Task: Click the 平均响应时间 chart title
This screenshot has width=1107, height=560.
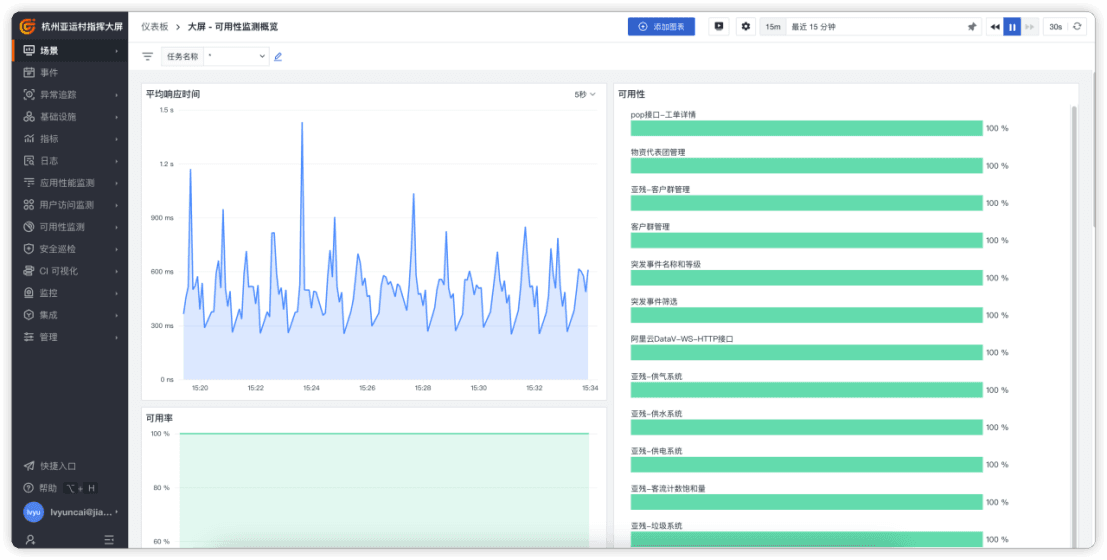Action: click(x=173, y=94)
